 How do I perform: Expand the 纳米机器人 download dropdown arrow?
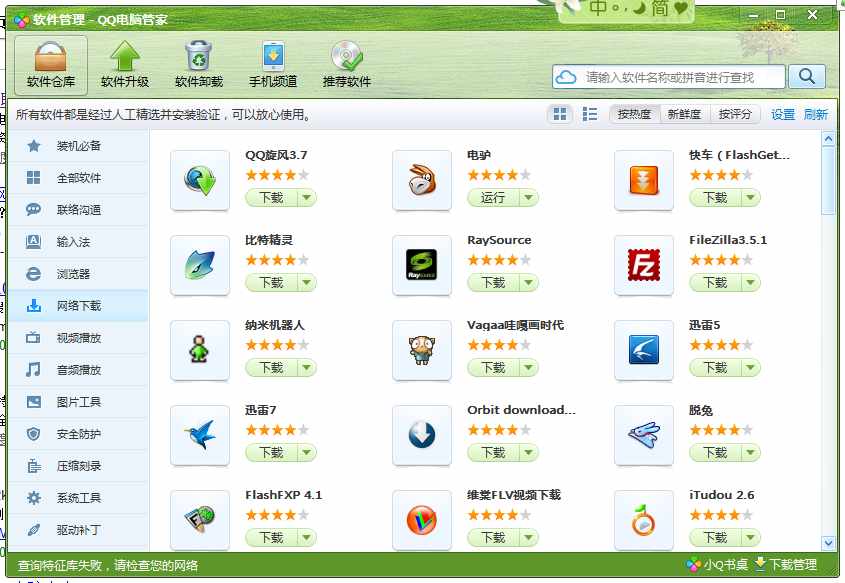pos(307,367)
